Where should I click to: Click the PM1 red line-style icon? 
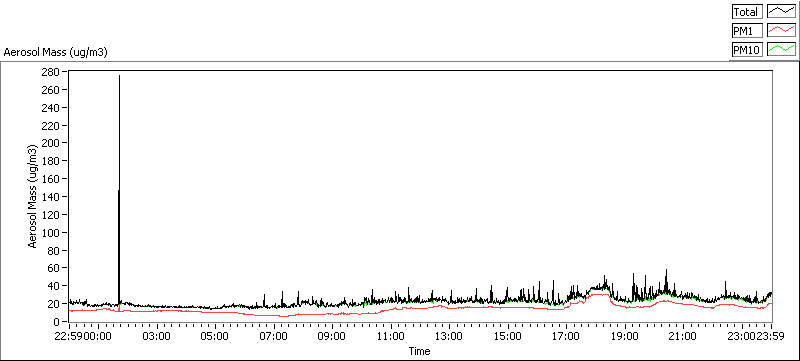[x=782, y=31]
